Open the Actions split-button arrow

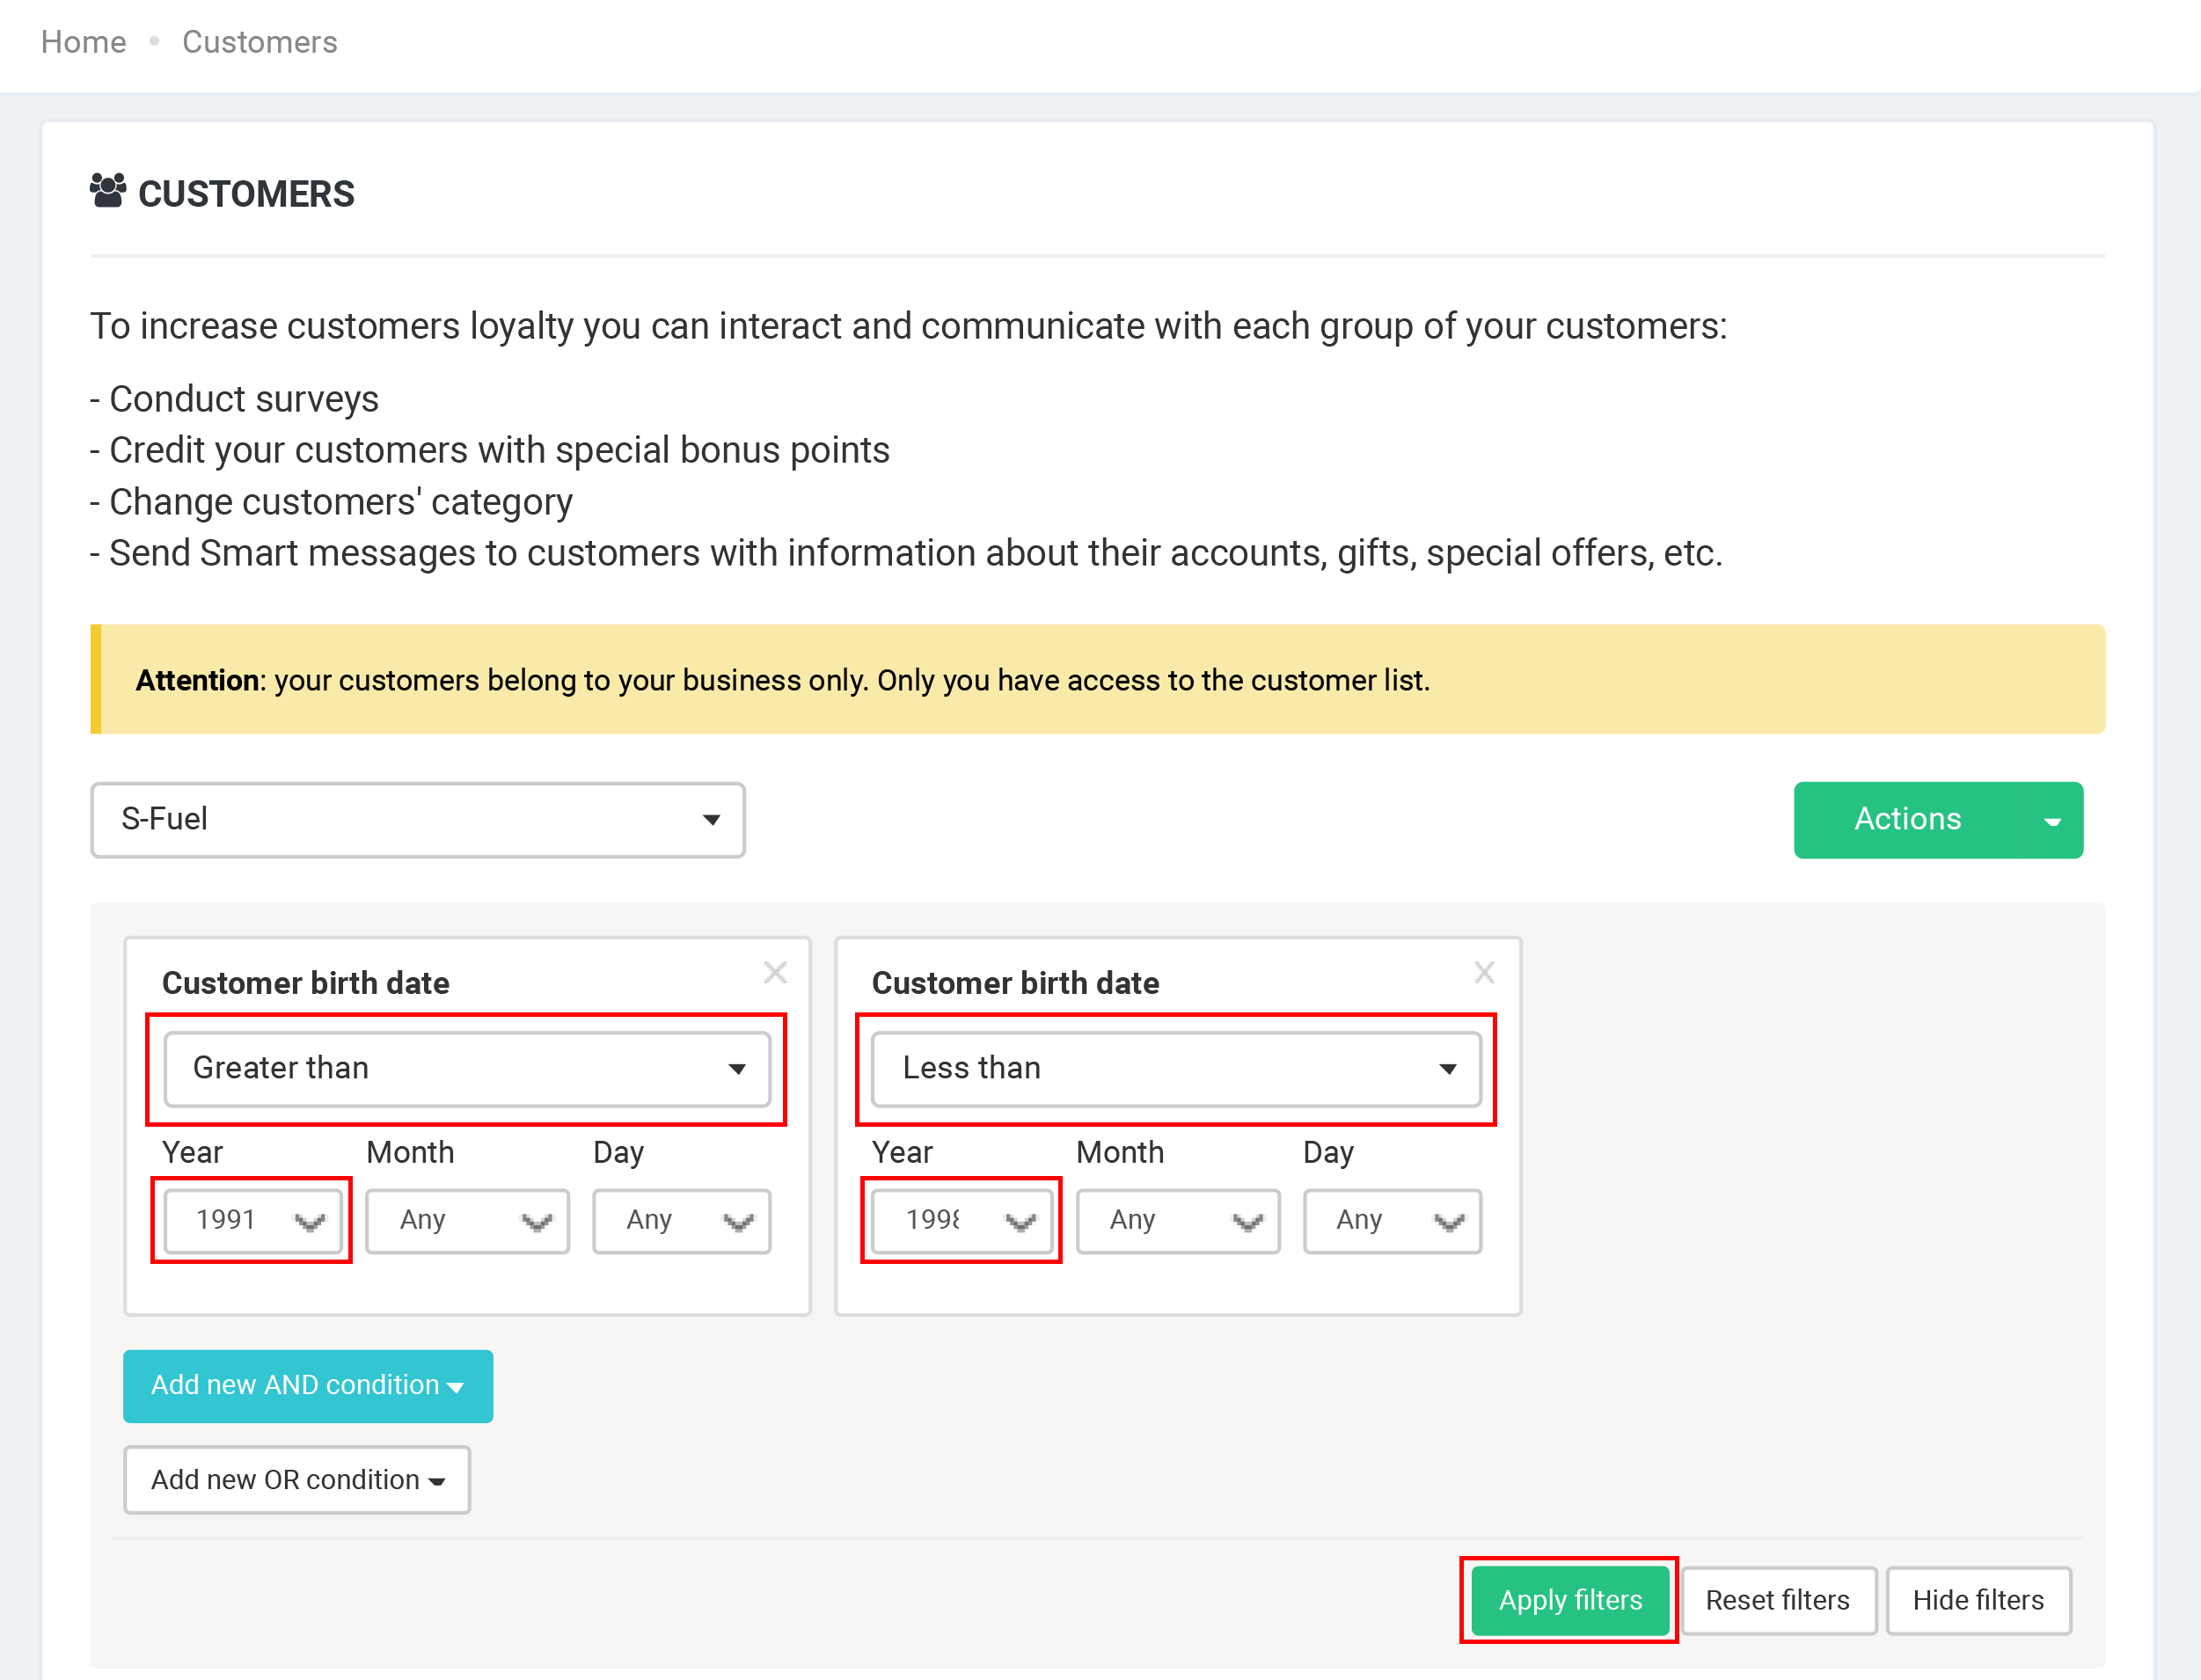pos(2052,820)
